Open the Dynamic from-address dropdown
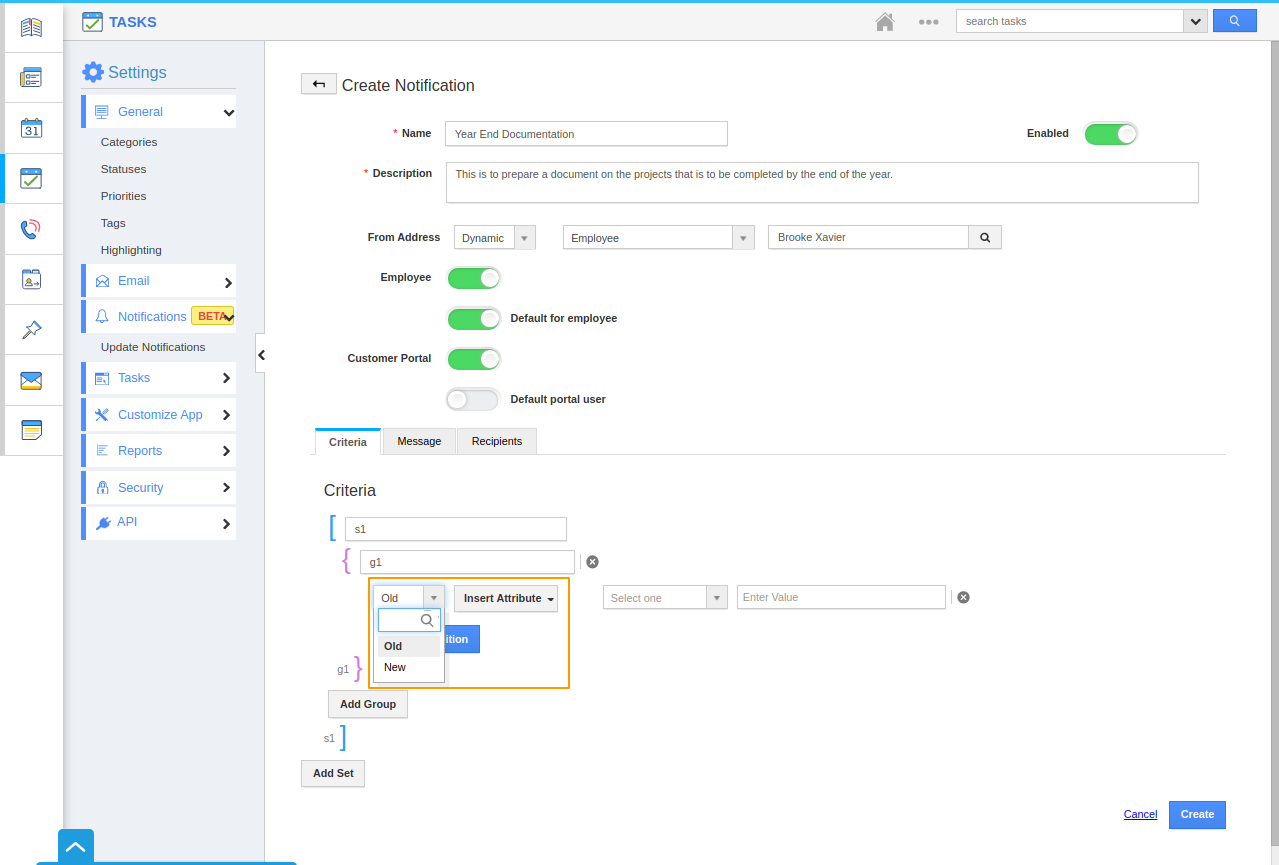This screenshot has width=1279, height=865. [495, 238]
